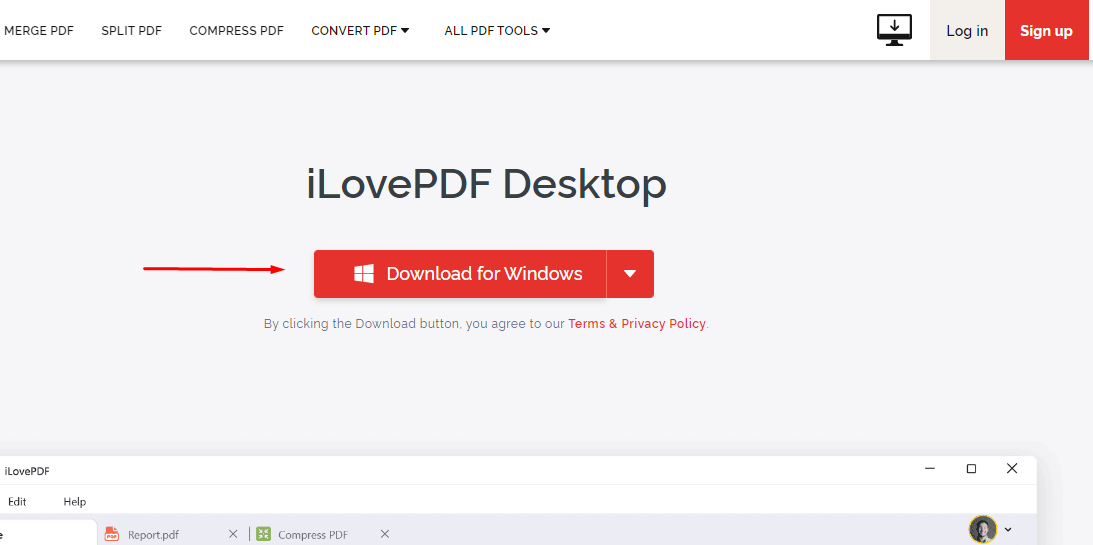1093x545 pixels.
Task: Open the Help menu in iLovePDF
Action: click(x=75, y=502)
